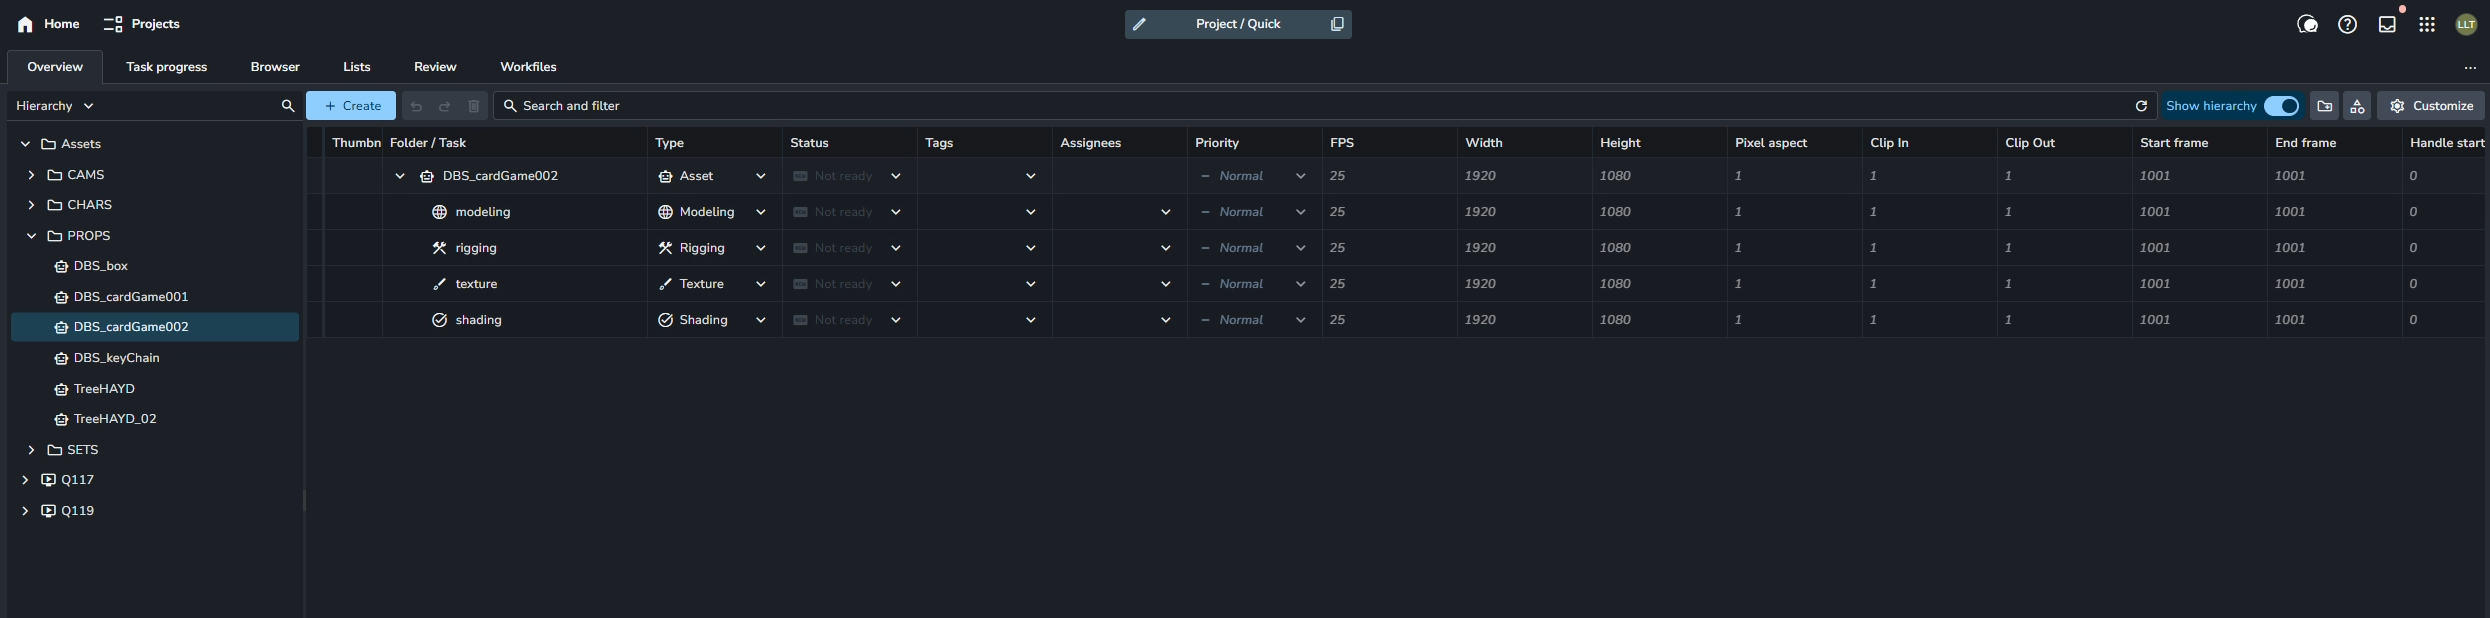Open the three-dot overflow menu right of tabs
The image size is (2490, 618).
2470,68
